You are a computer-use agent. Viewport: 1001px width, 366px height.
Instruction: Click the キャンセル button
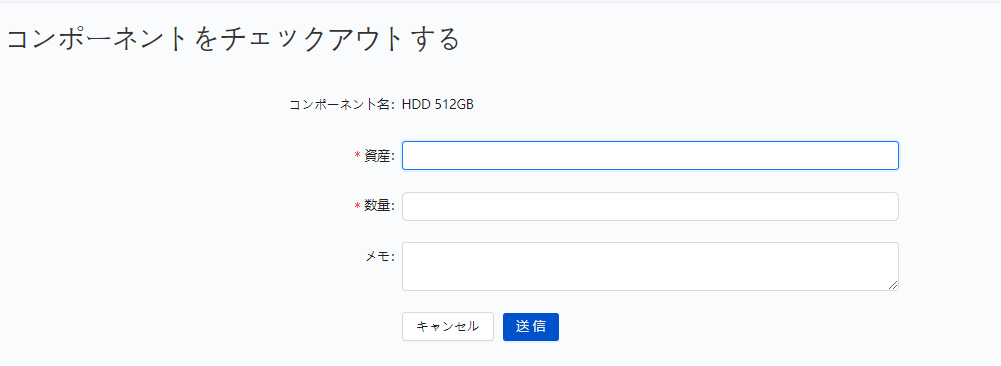pyautogui.click(x=448, y=326)
